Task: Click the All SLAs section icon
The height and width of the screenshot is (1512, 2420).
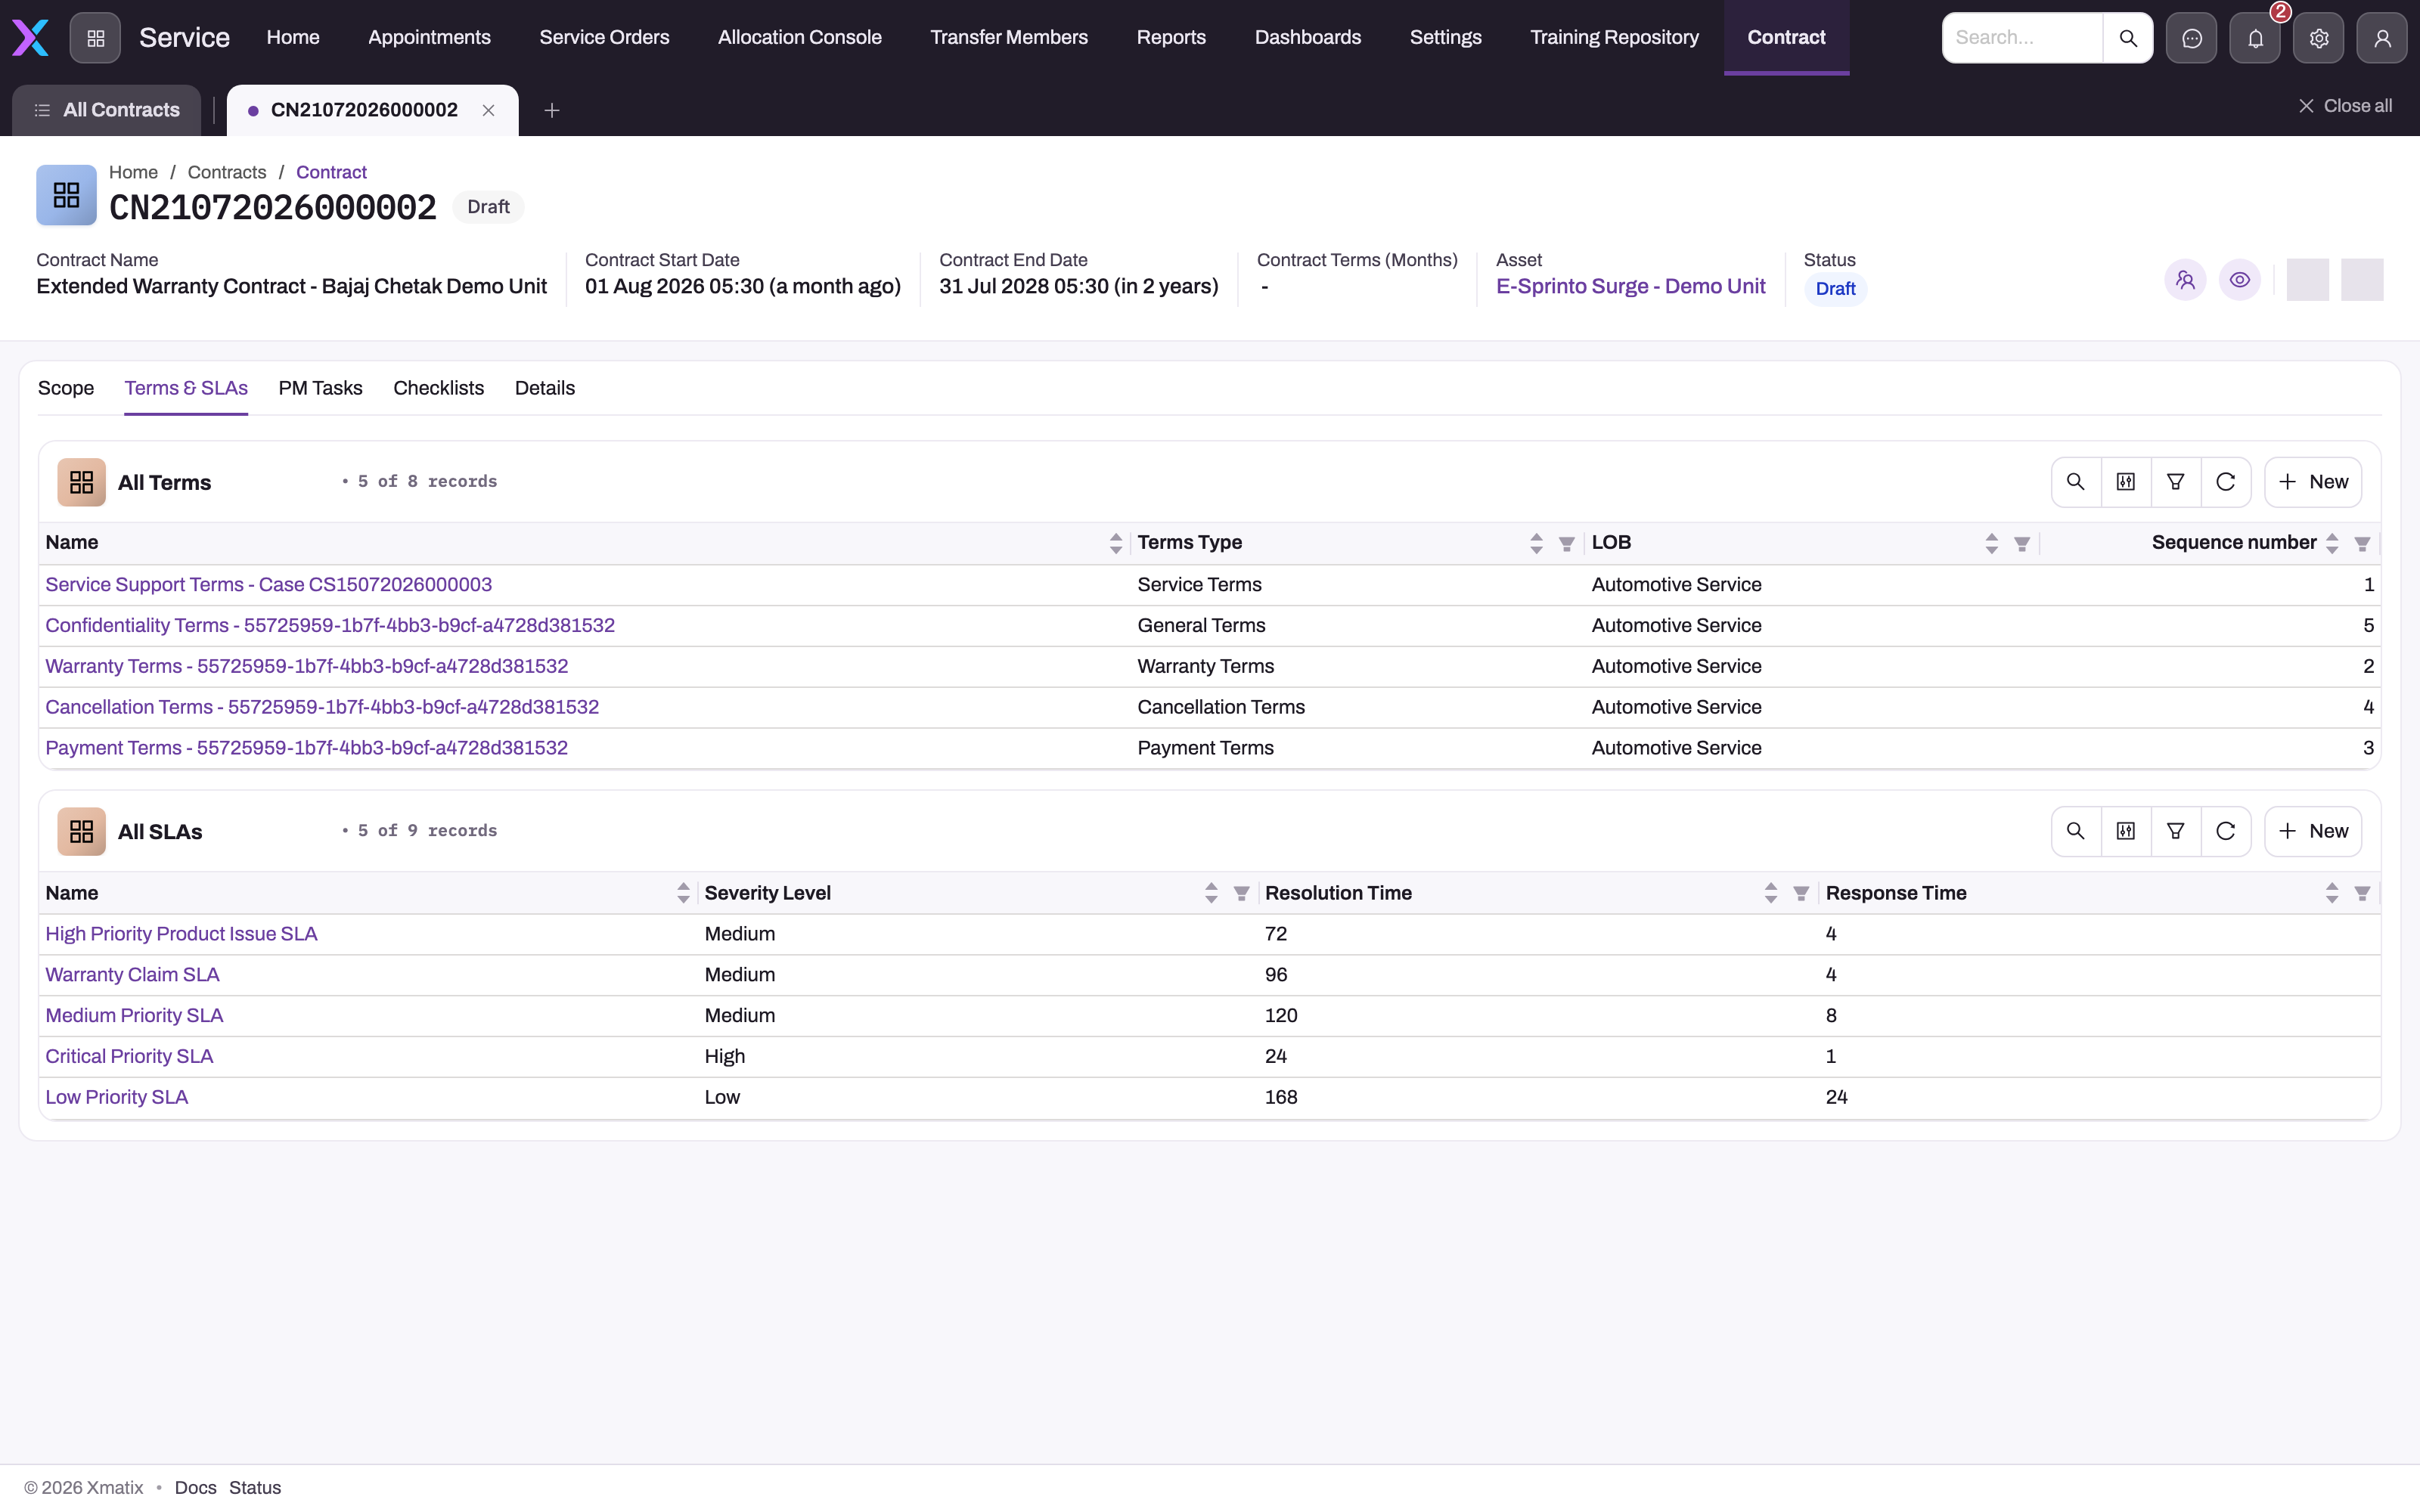Action: pyautogui.click(x=81, y=831)
